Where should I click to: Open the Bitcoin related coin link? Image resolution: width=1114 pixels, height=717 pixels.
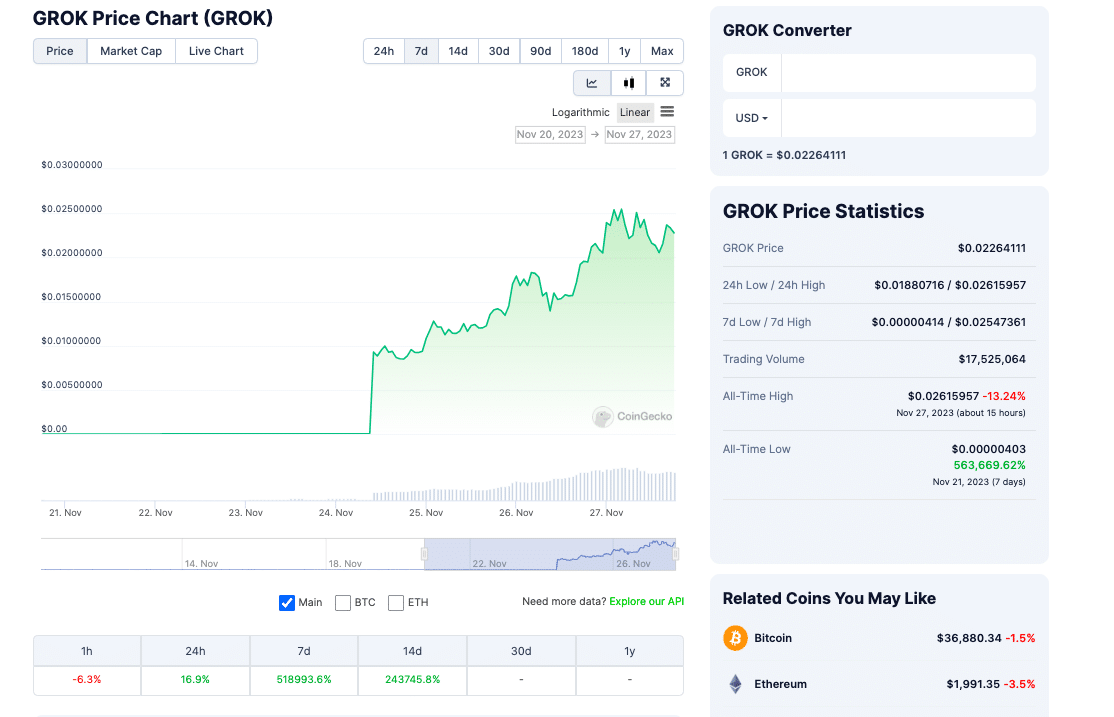pyautogui.click(x=773, y=638)
